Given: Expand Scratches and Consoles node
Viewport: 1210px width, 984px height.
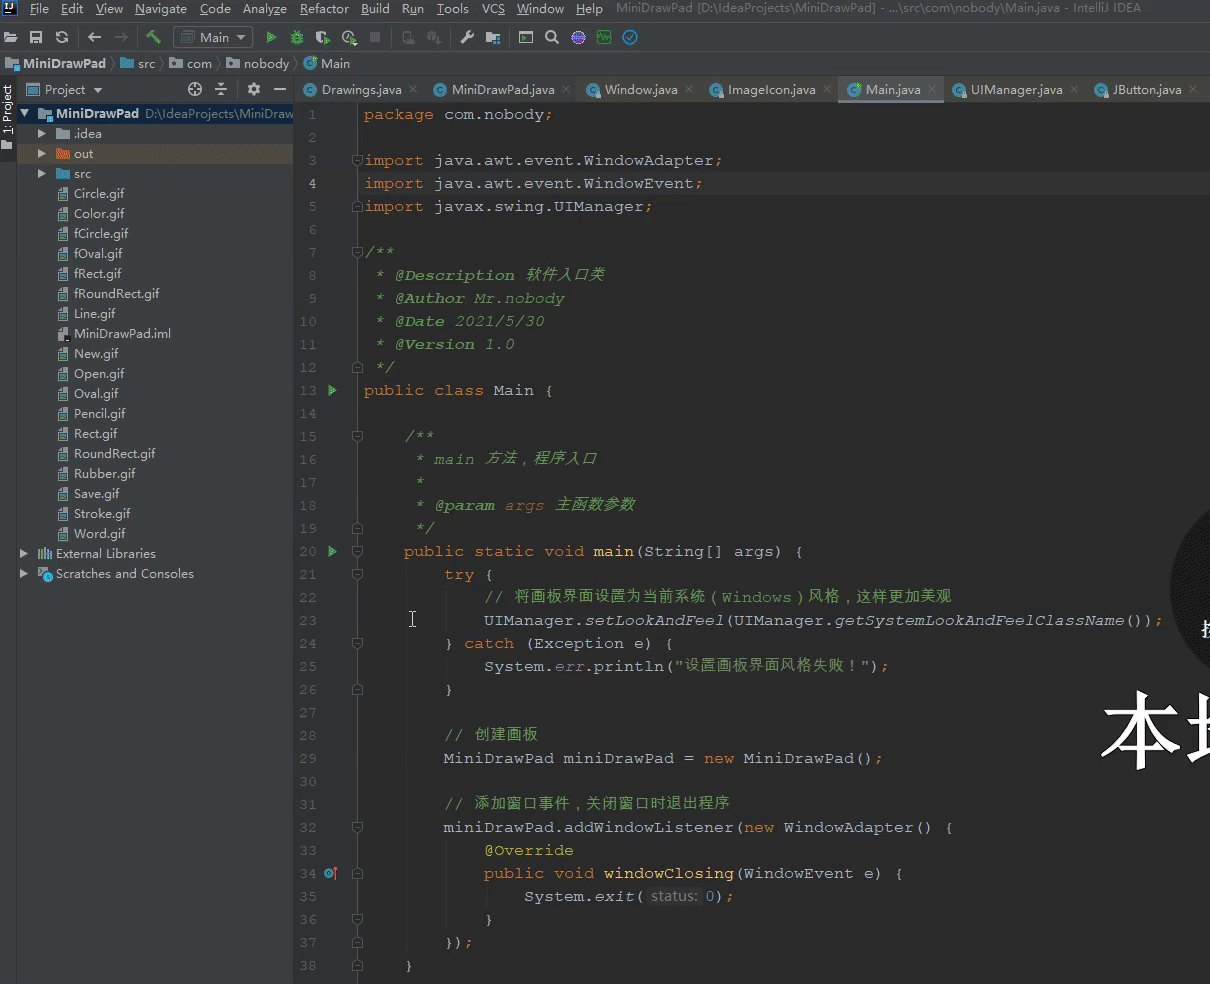Looking at the screenshot, I should point(24,573).
